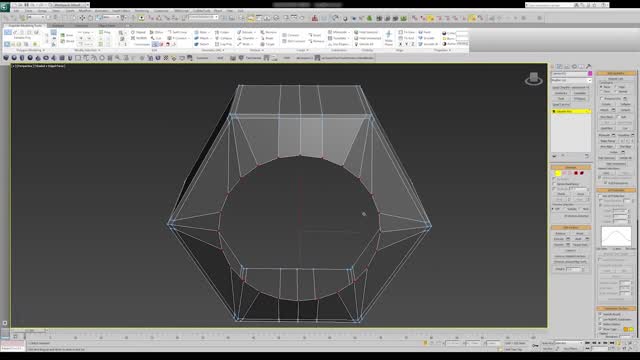Click Configure Modifier Sets icon under stack

pos(587,156)
